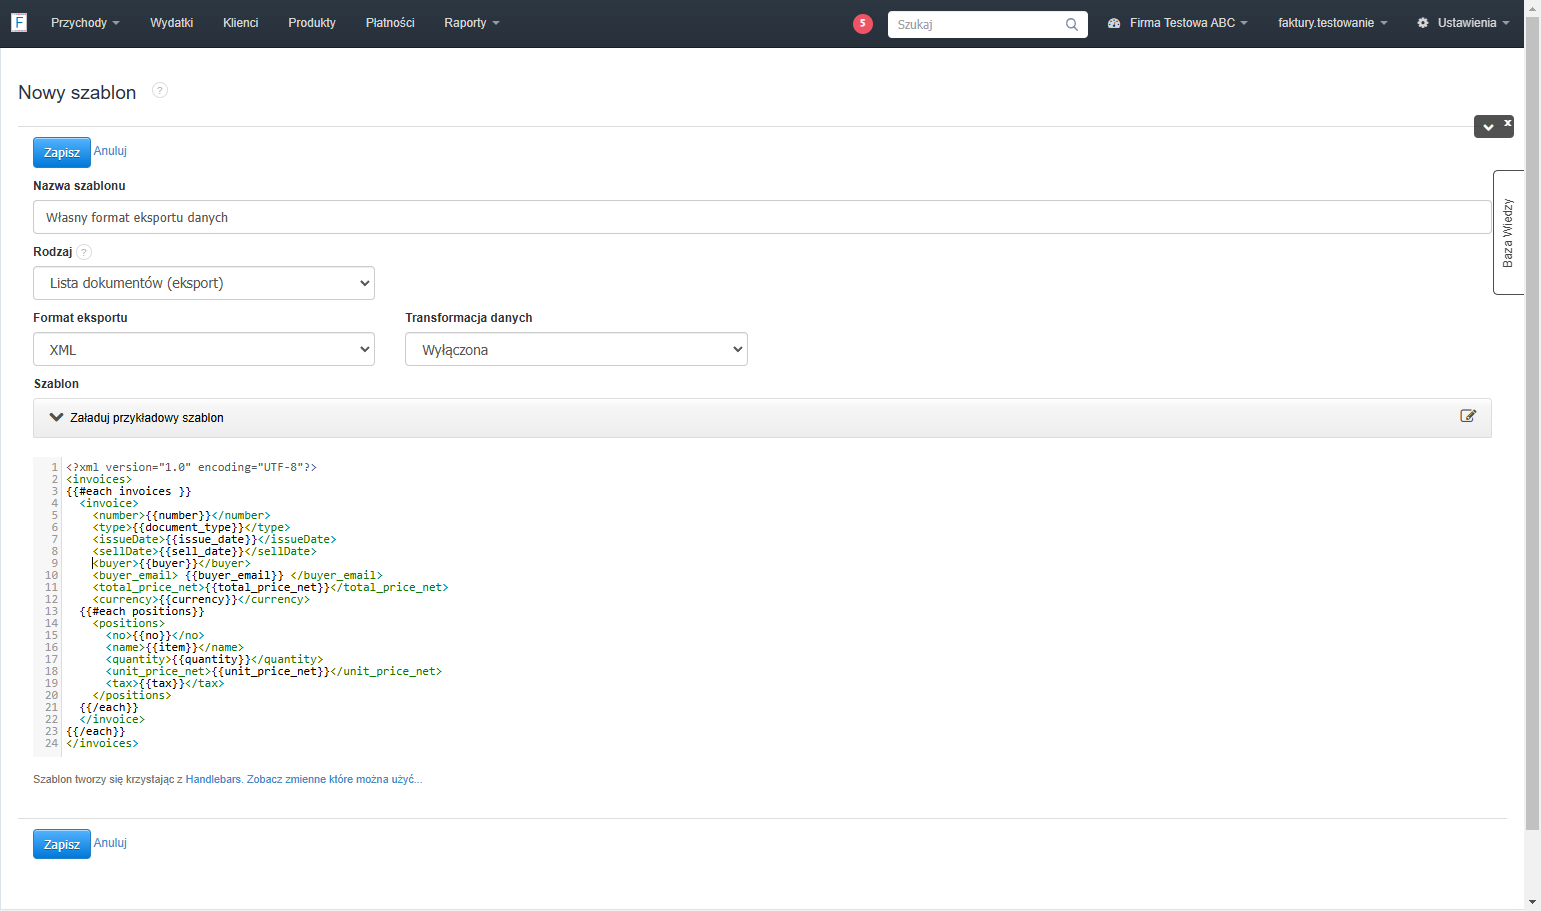Viewport: 1541px width, 911px height.
Task: Click the help icon next to Nowy szablon
Action: [x=160, y=90]
